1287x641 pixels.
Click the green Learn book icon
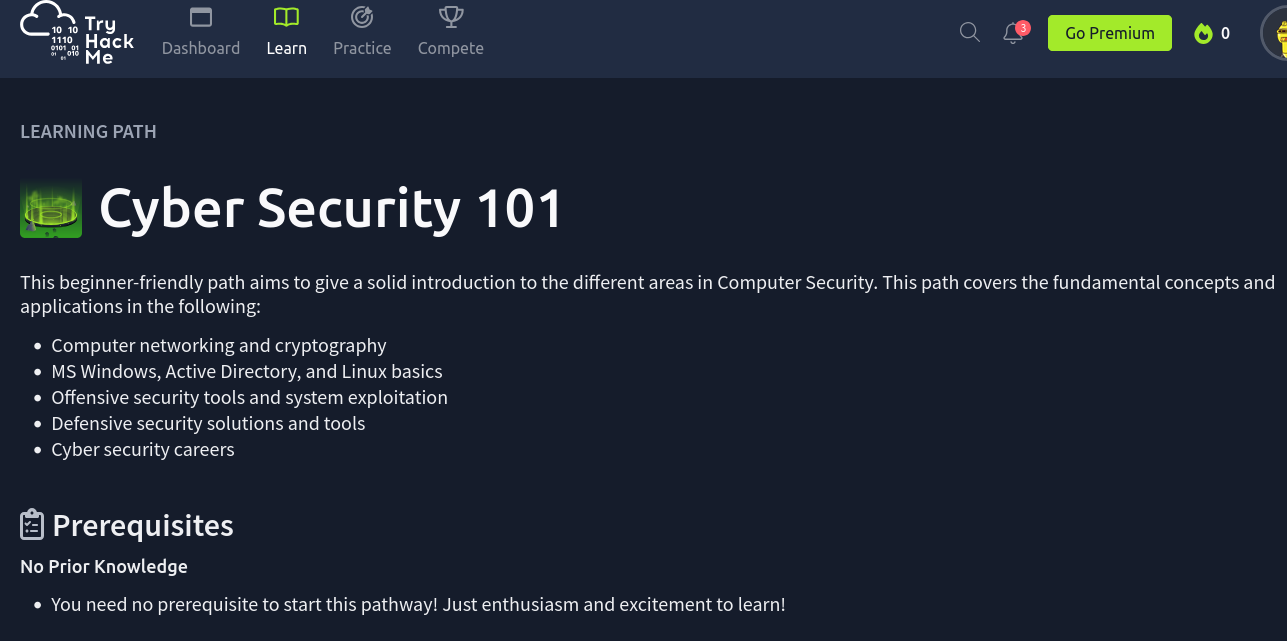(286, 17)
